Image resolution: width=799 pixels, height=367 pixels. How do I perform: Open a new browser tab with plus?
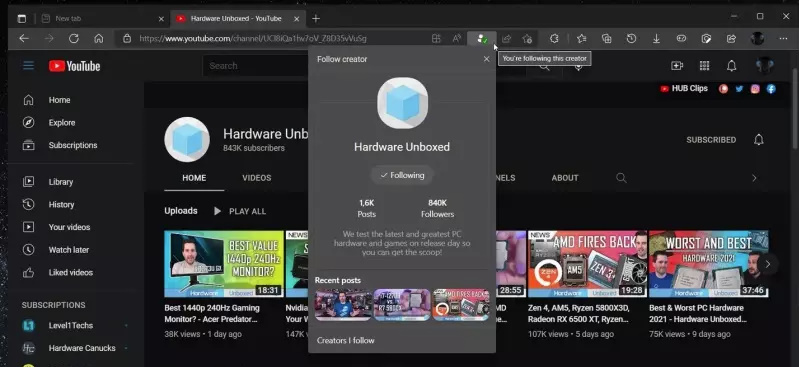click(316, 18)
